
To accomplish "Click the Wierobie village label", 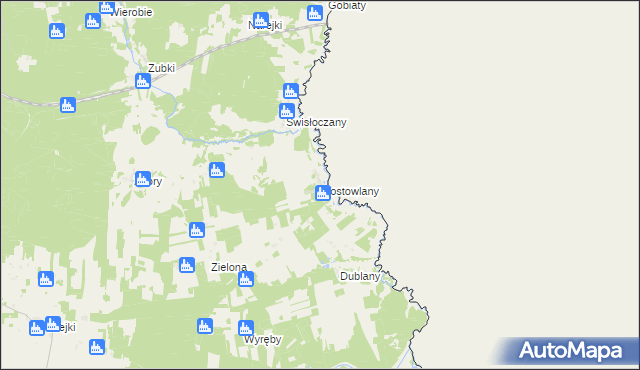I will (x=131, y=12).
